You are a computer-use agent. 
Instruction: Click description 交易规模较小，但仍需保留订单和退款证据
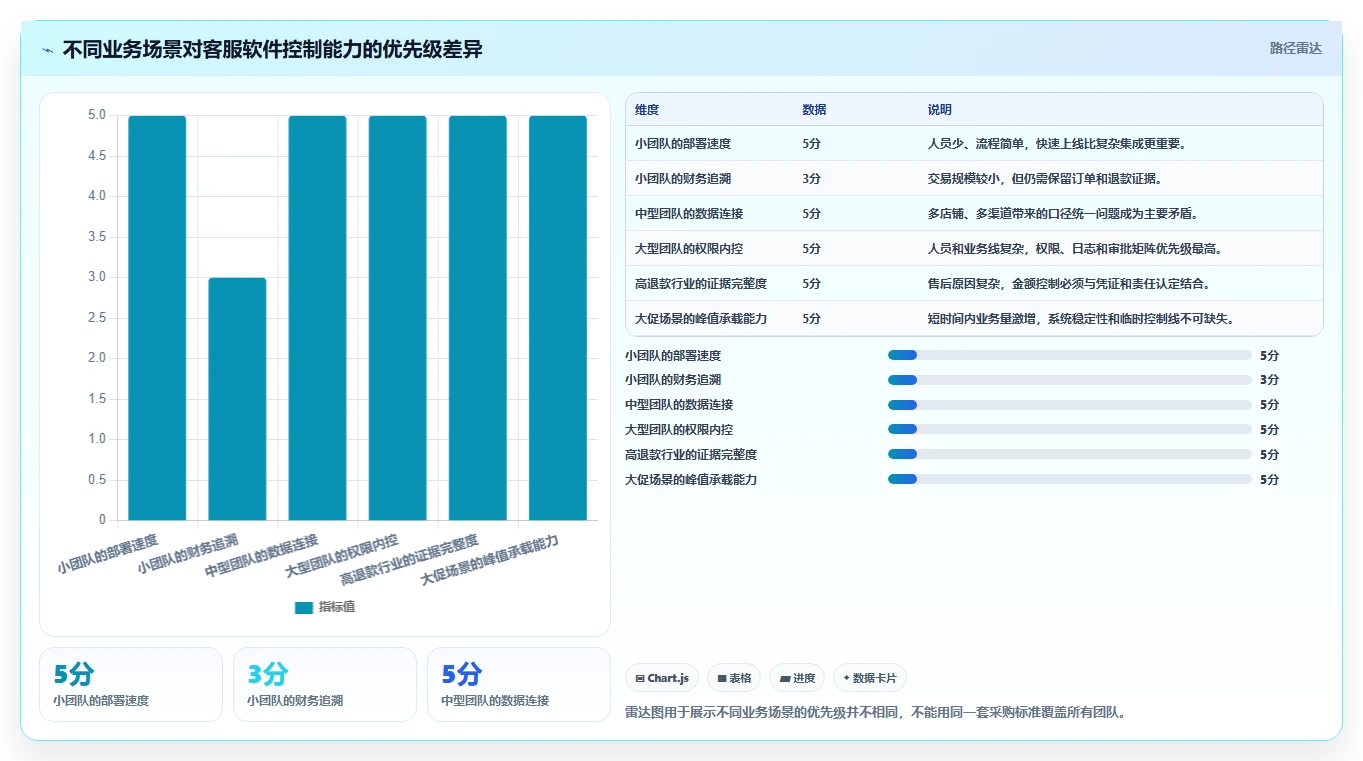pyautogui.click(x=1045, y=179)
